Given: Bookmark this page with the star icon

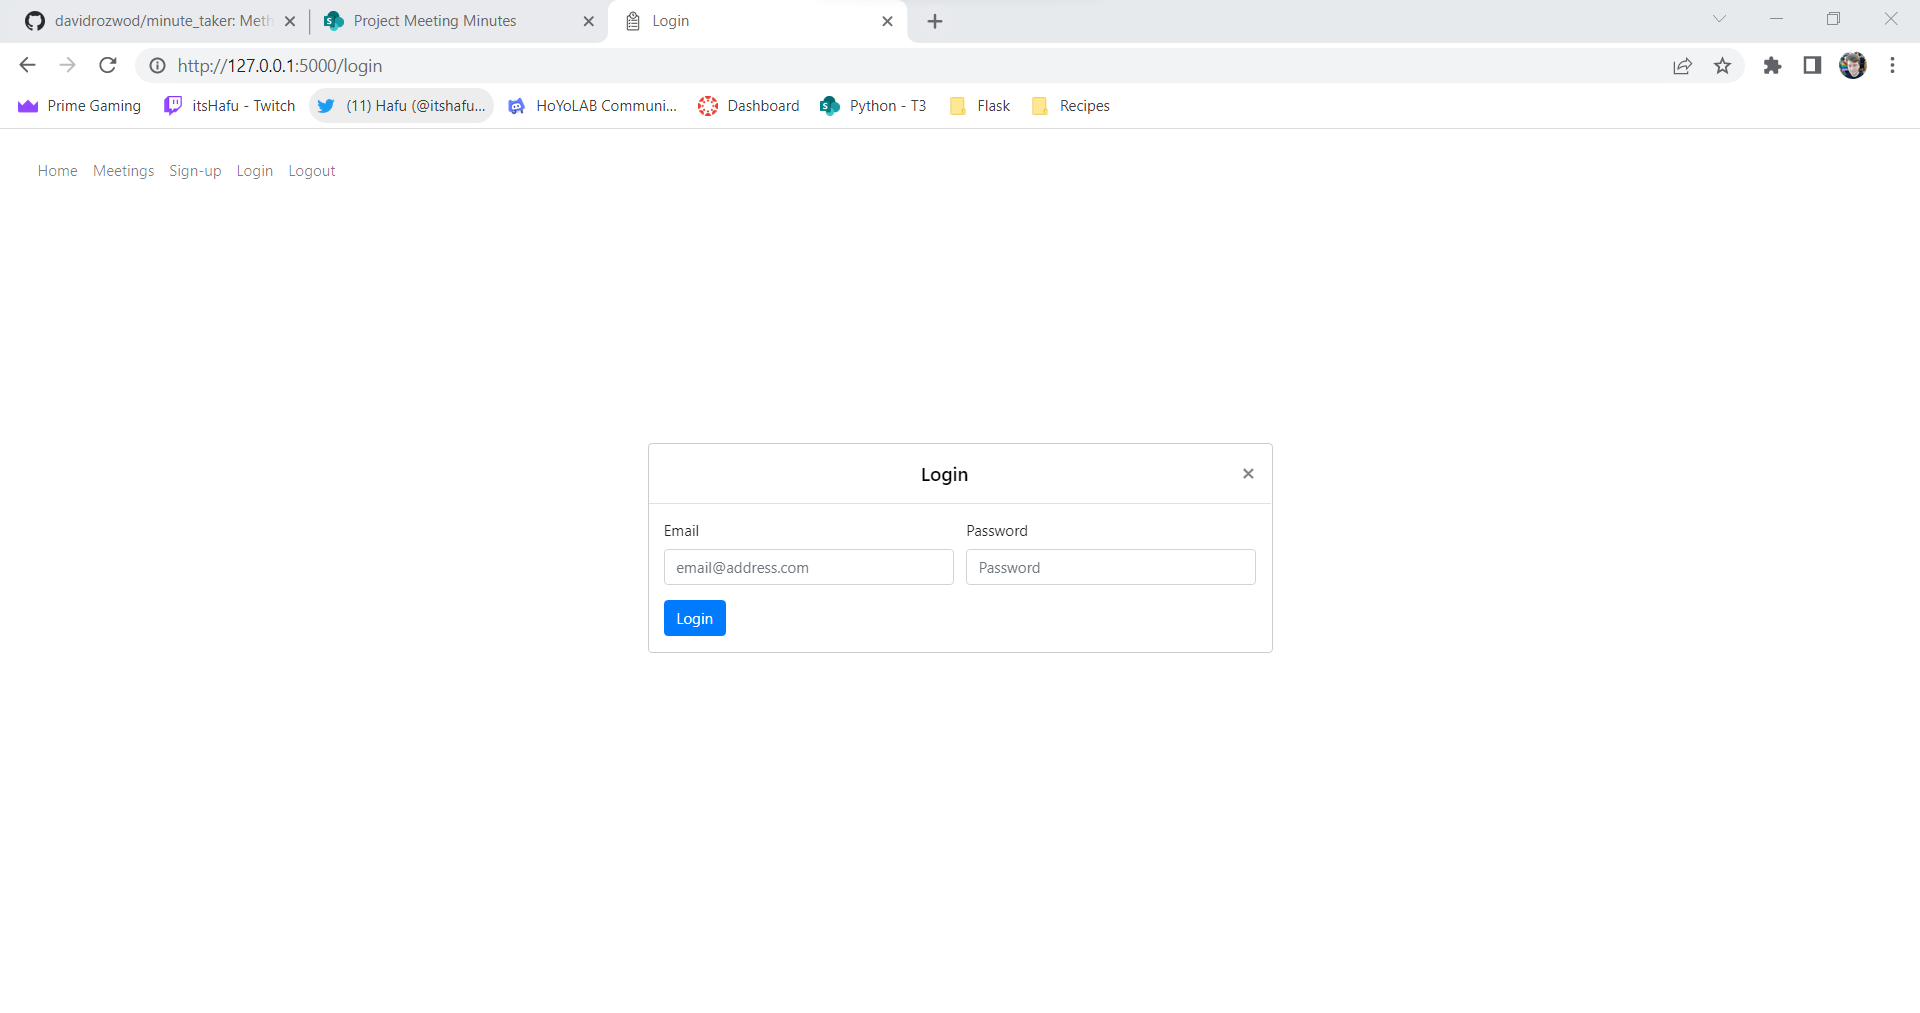Looking at the screenshot, I should tap(1723, 65).
